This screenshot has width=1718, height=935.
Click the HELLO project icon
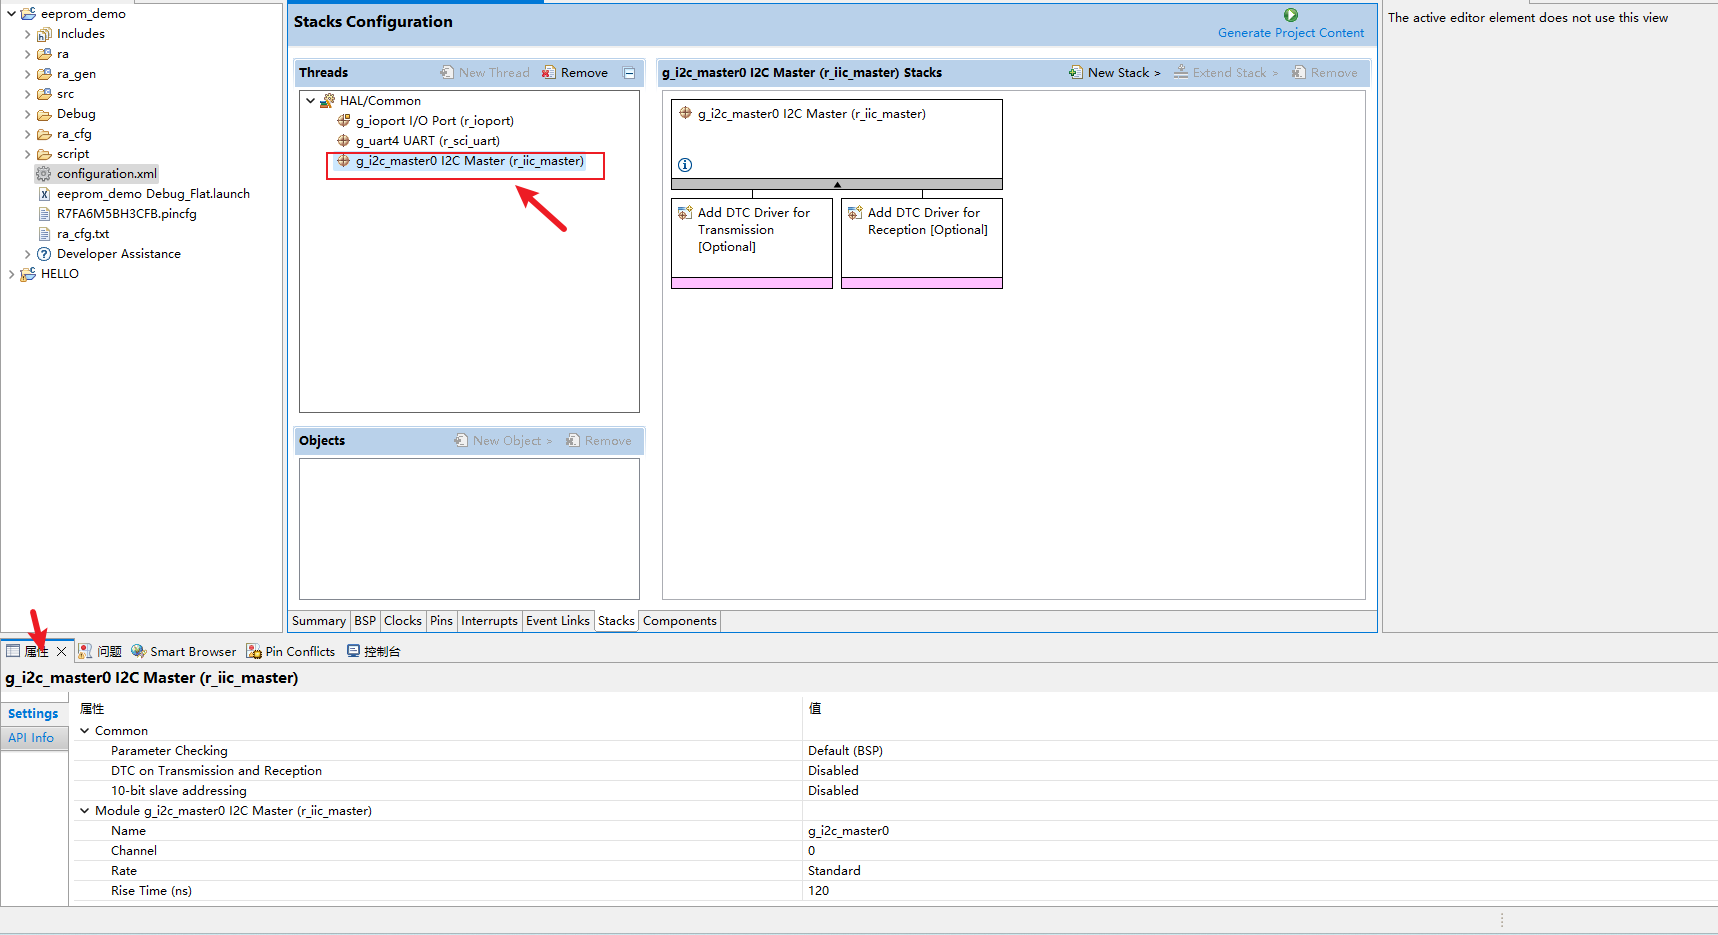(28, 274)
